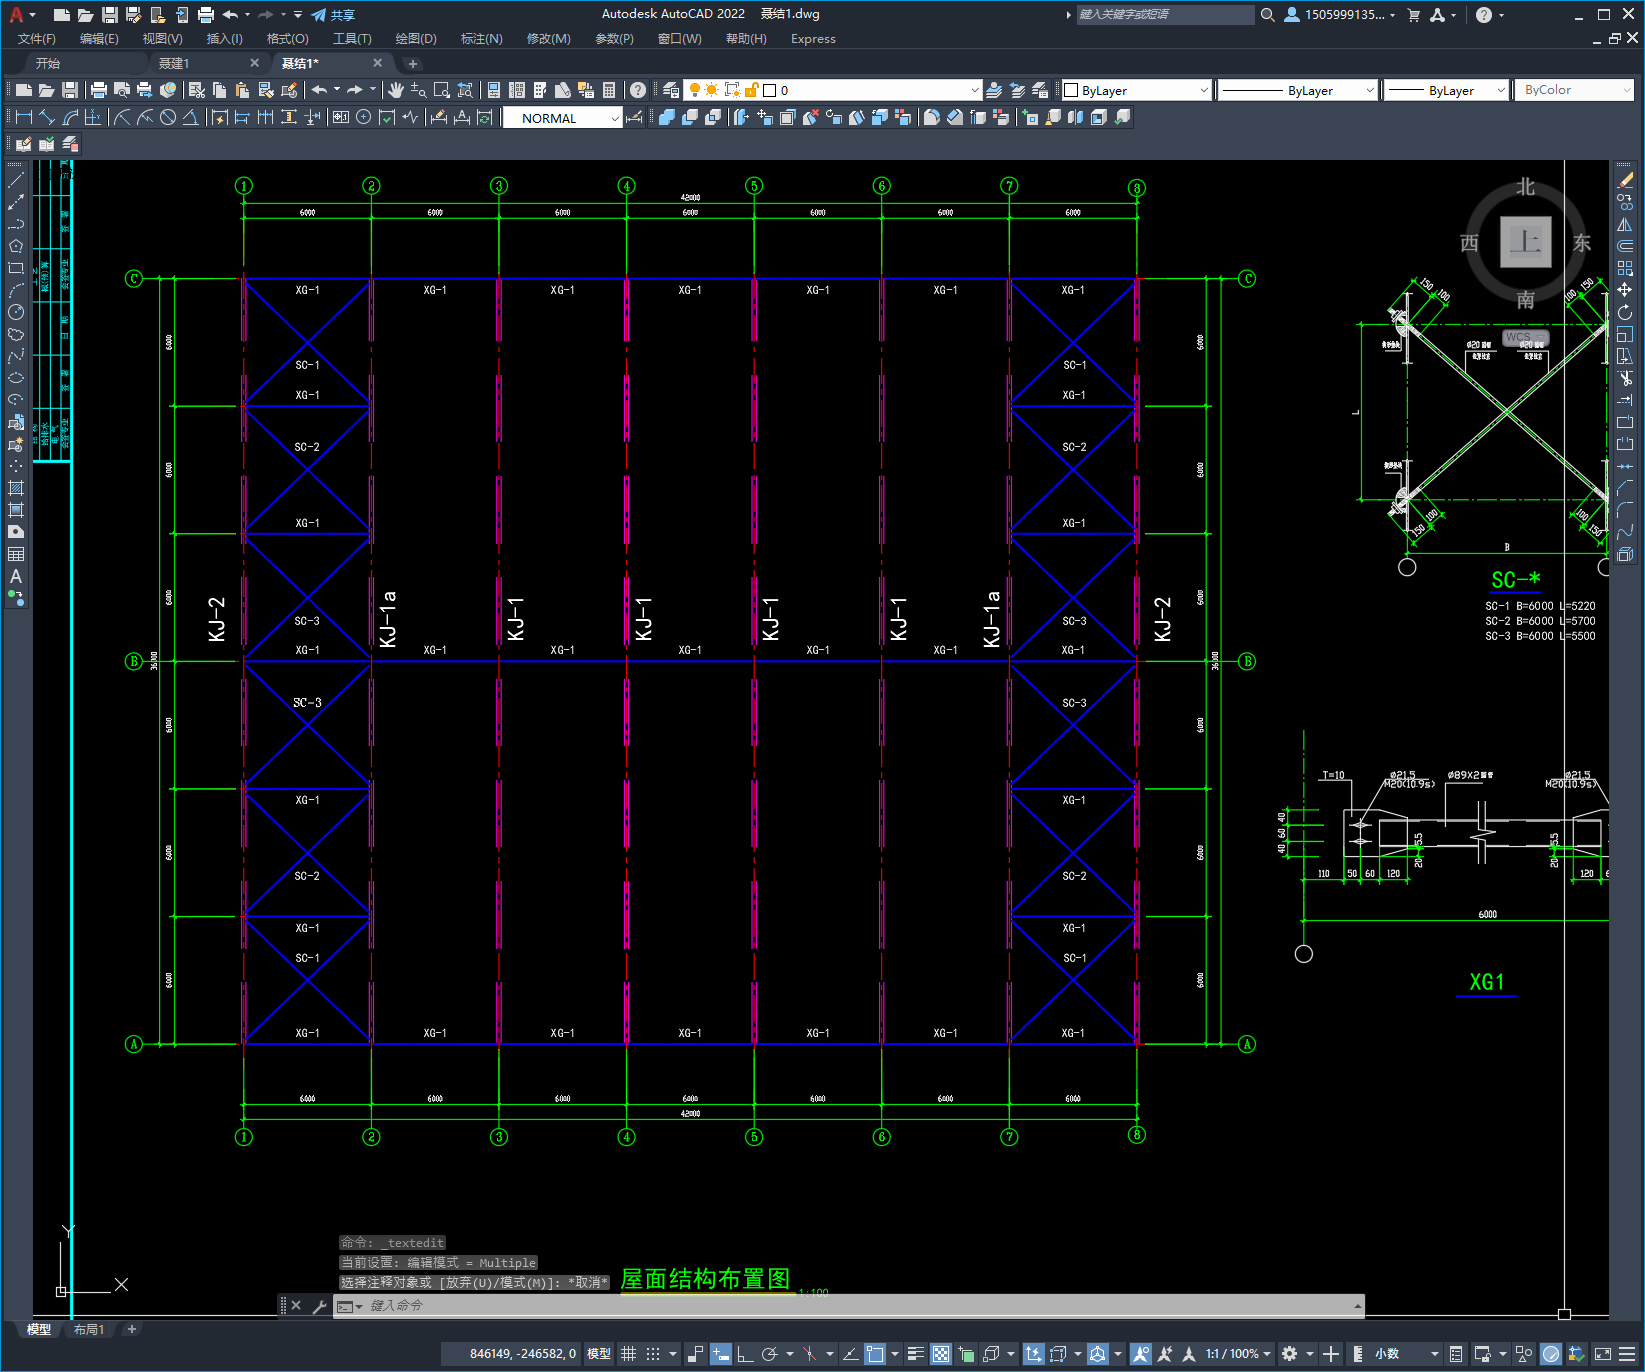The height and width of the screenshot is (1372, 1645).
Task: Open the 标注(N) menu
Action: pos(481,39)
